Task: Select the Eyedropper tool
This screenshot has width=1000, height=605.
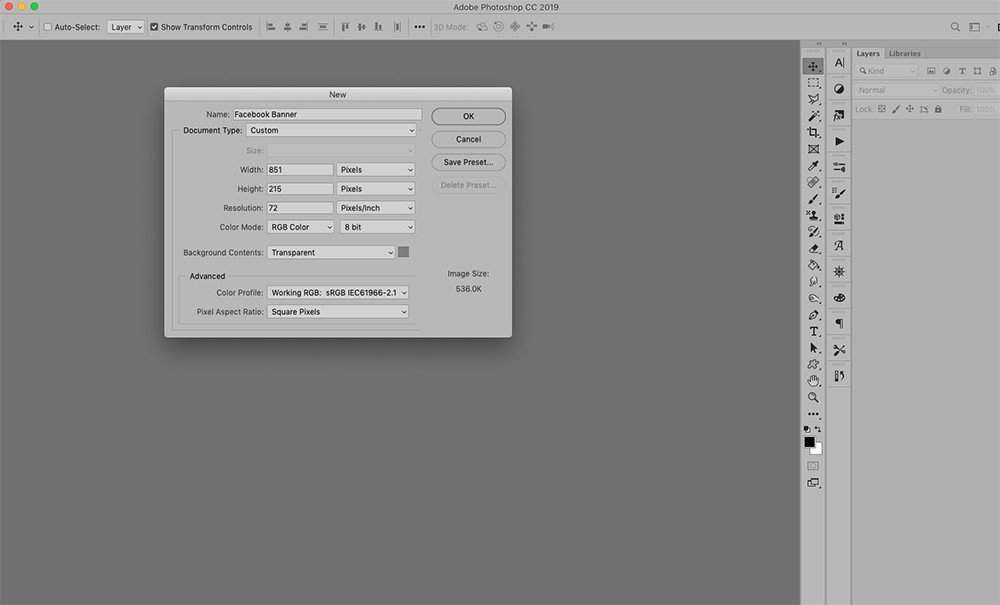Action: pyautogui.click(x=813, y=166)
